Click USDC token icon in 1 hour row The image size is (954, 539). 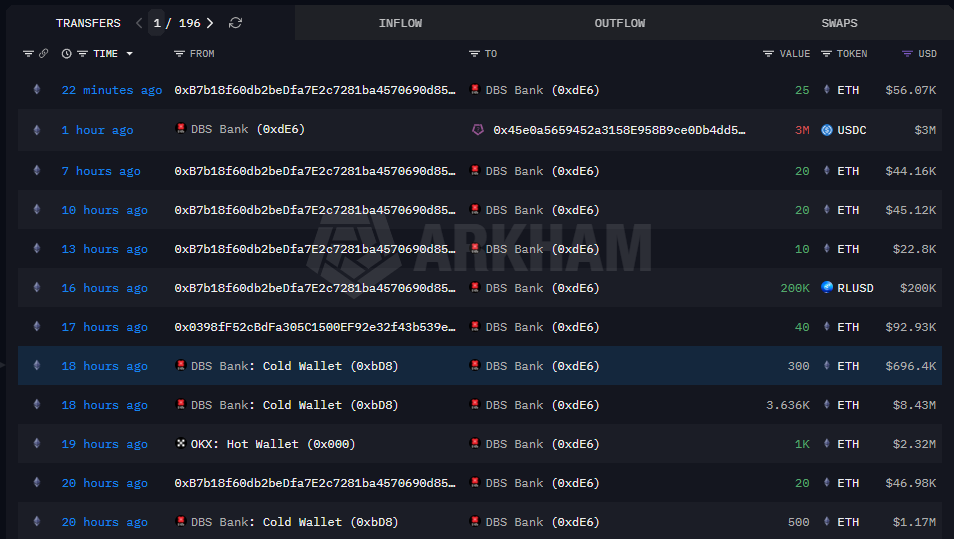[827, 130]
